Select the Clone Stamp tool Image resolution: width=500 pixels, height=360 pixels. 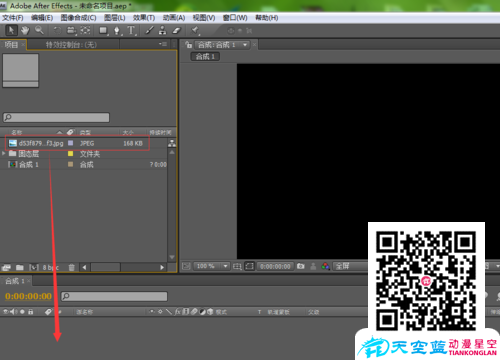(162, 31)
